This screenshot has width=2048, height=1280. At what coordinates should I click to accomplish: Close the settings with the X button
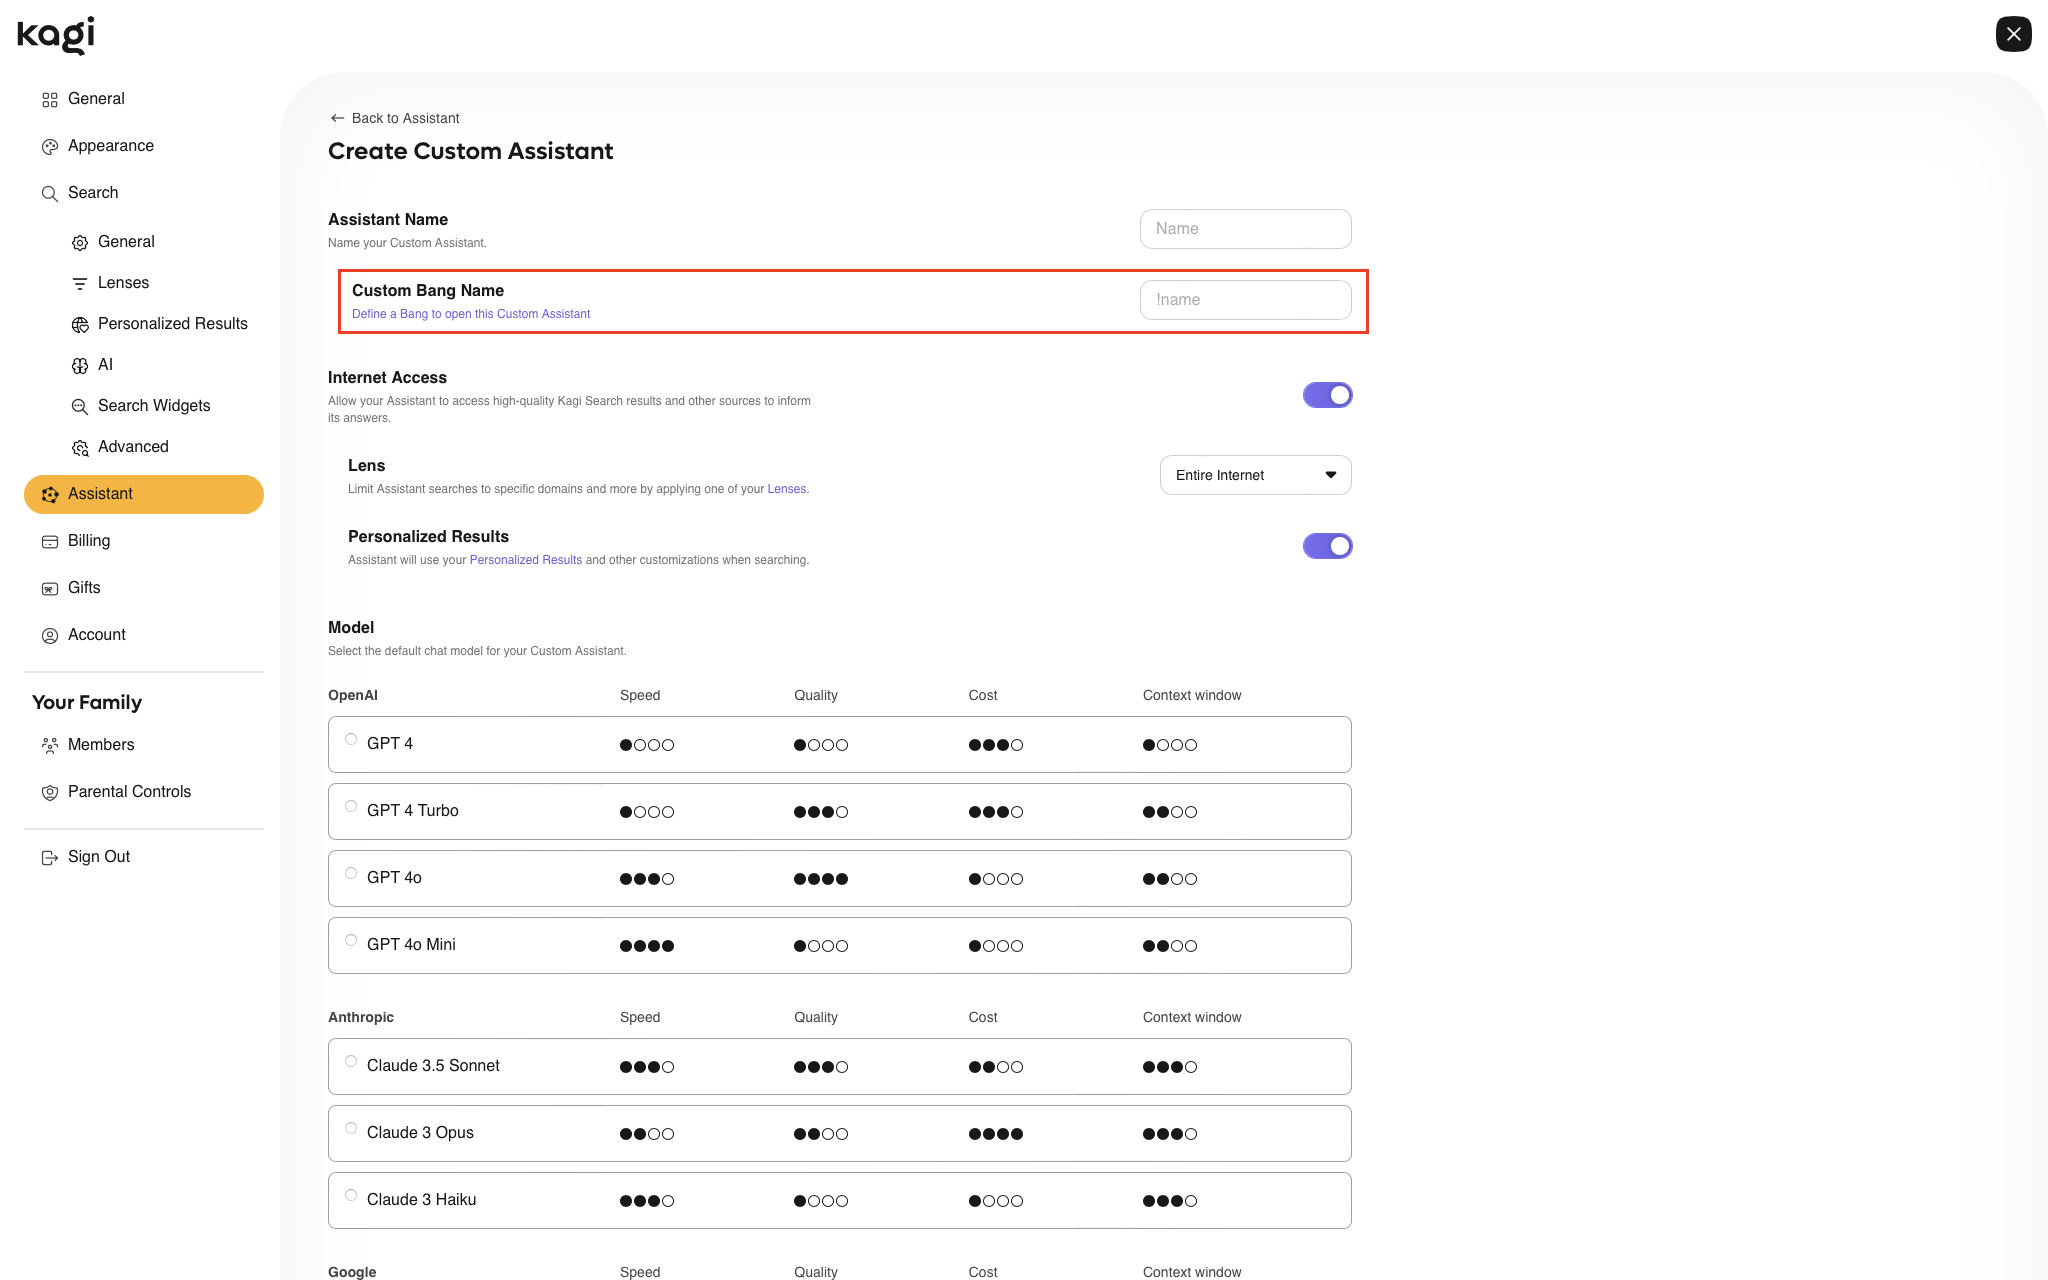tap(2013, 34)
